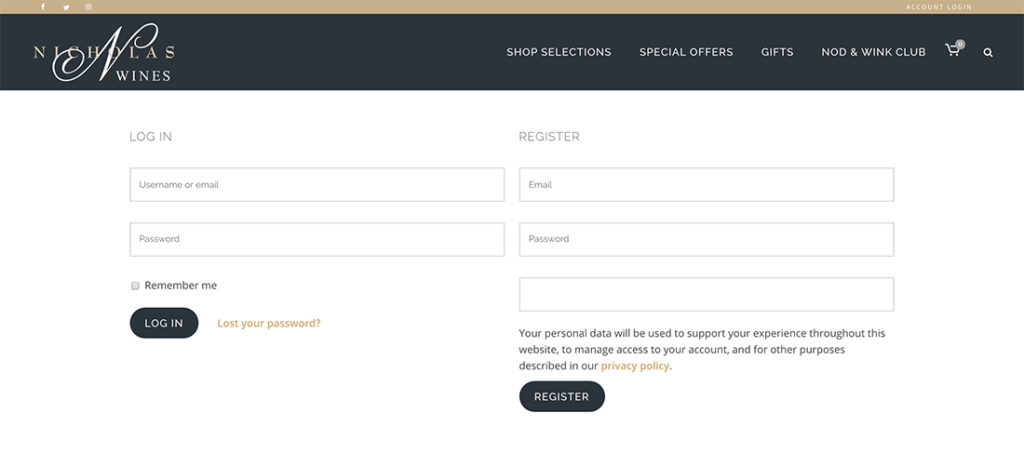Focus the Username or email field
The height and width of the screenshot is (453, 1024).
coord(316,185)
